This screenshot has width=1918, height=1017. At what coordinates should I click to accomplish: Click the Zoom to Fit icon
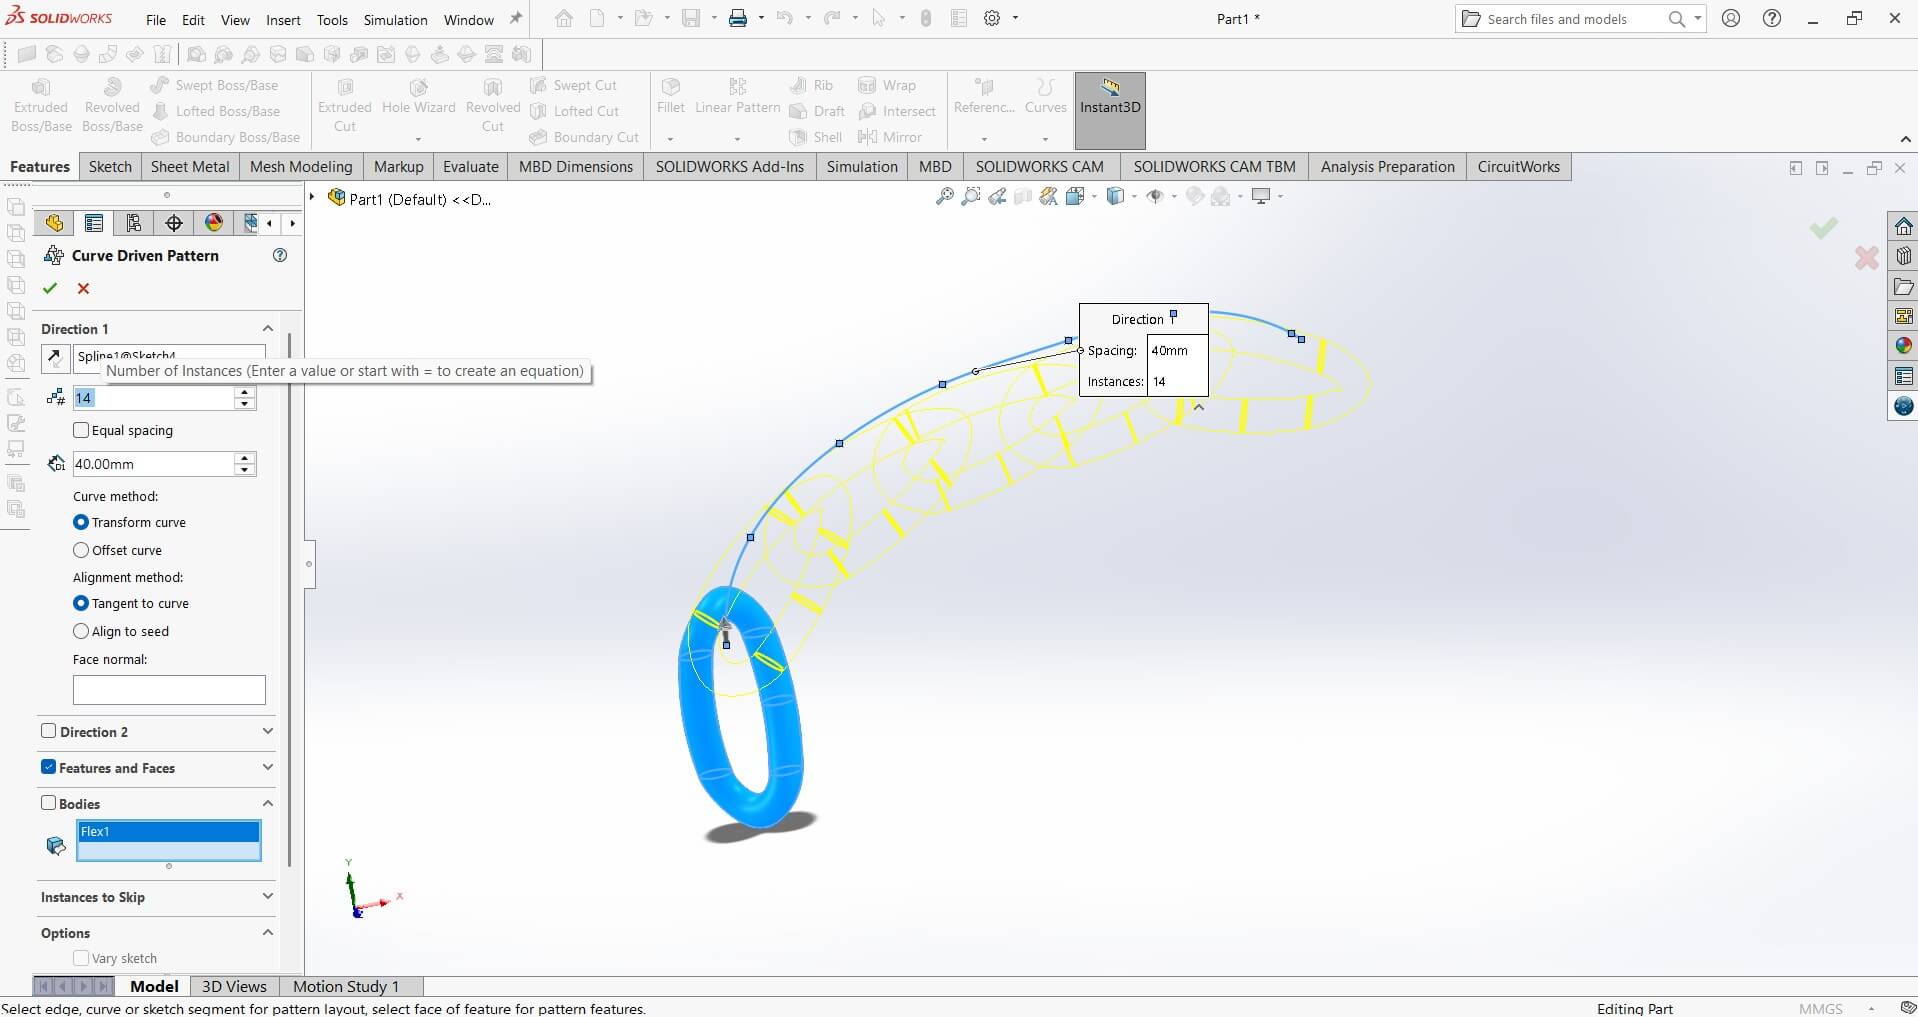[944, 197]
